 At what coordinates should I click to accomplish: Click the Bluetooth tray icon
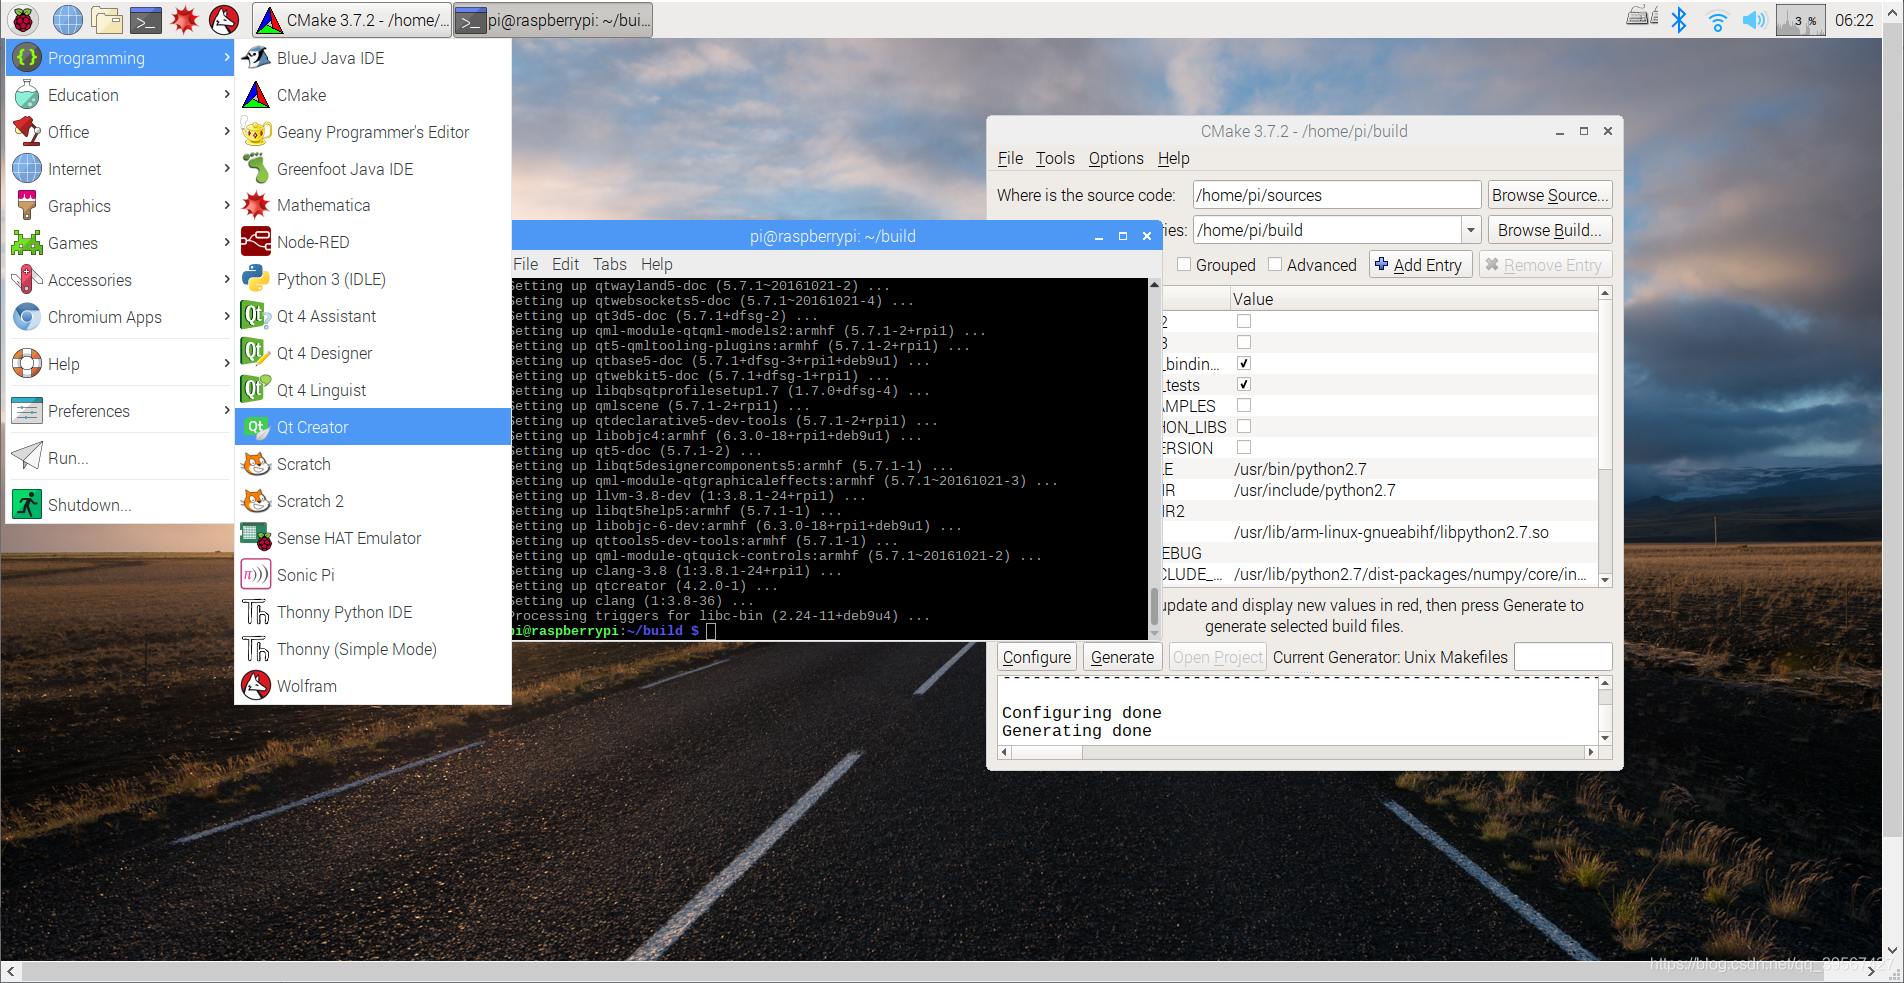point(1679,19)
